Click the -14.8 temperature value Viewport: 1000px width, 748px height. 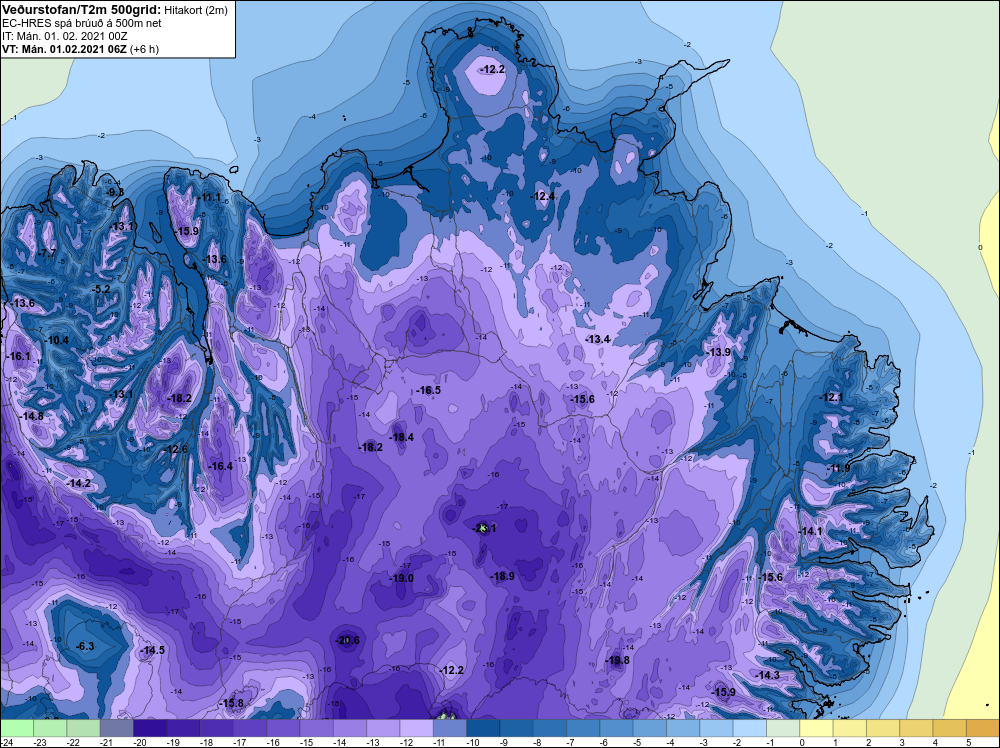coord(31,416)
